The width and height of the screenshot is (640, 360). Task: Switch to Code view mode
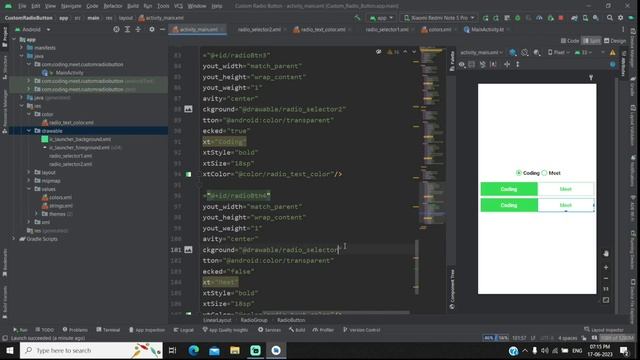570,40
